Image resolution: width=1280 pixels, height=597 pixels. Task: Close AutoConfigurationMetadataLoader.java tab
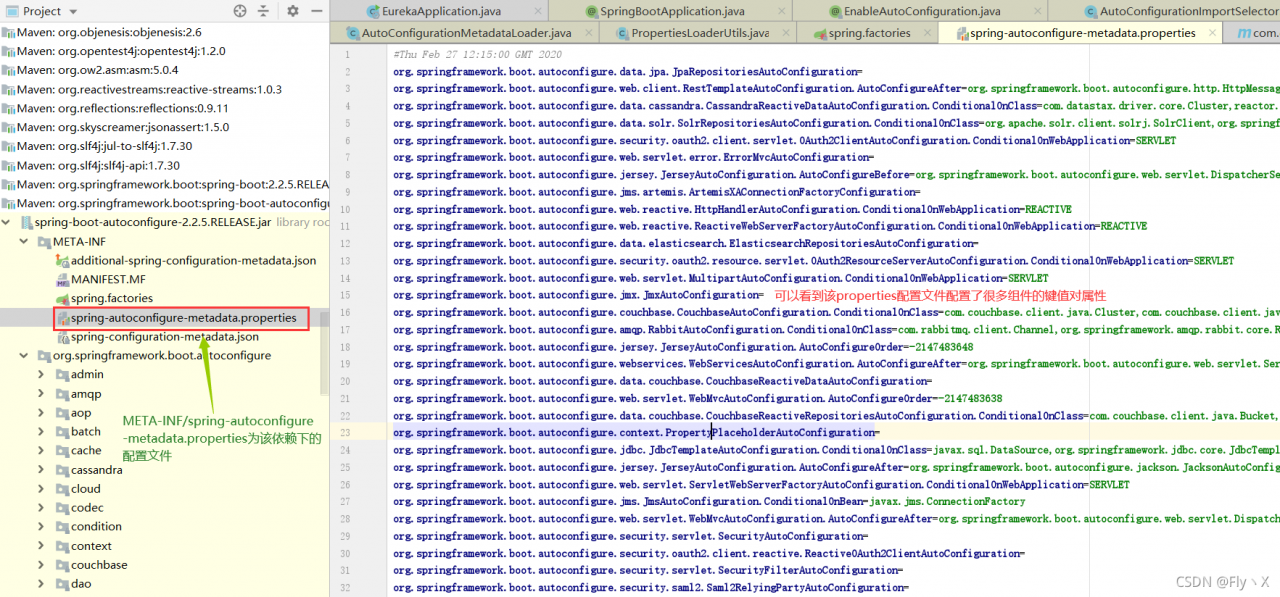coord(588,33)
